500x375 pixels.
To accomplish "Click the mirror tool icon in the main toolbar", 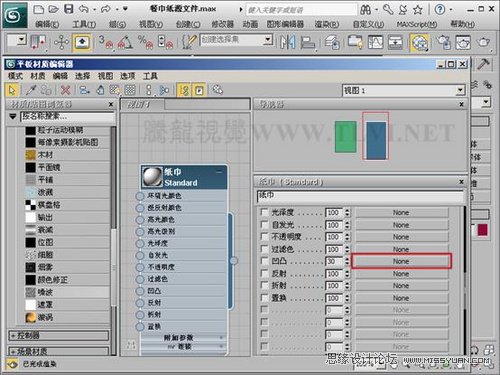I will pos(287,42).
